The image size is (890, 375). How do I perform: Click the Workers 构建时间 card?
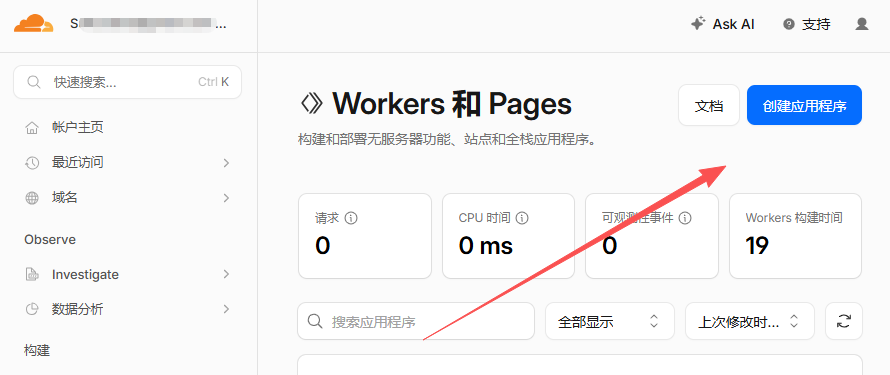(795, 236)
